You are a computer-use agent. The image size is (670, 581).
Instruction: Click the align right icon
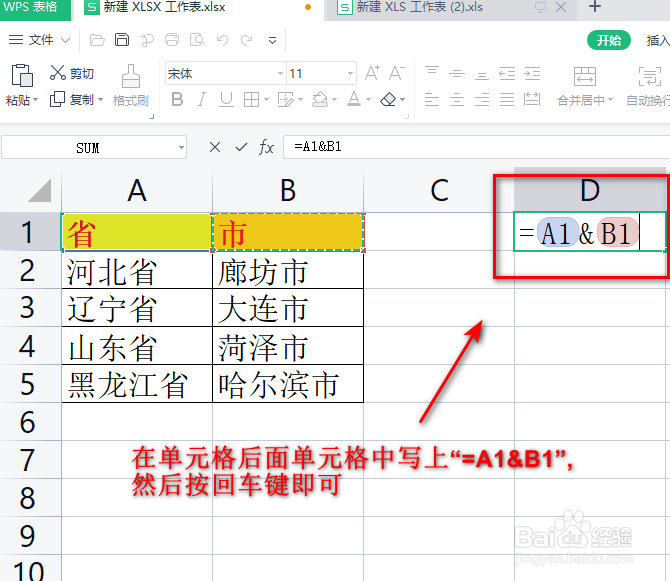(482, 100)
